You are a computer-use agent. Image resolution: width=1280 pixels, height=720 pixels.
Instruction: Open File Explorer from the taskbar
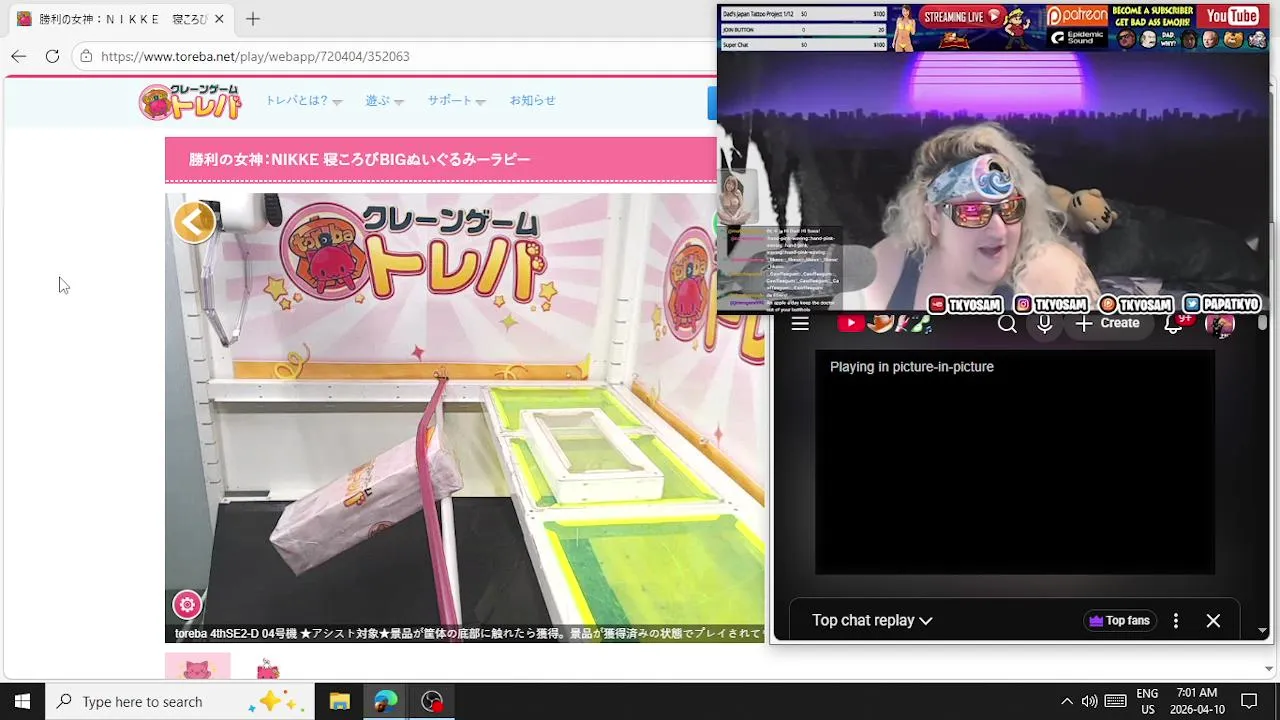coord(339,702)
